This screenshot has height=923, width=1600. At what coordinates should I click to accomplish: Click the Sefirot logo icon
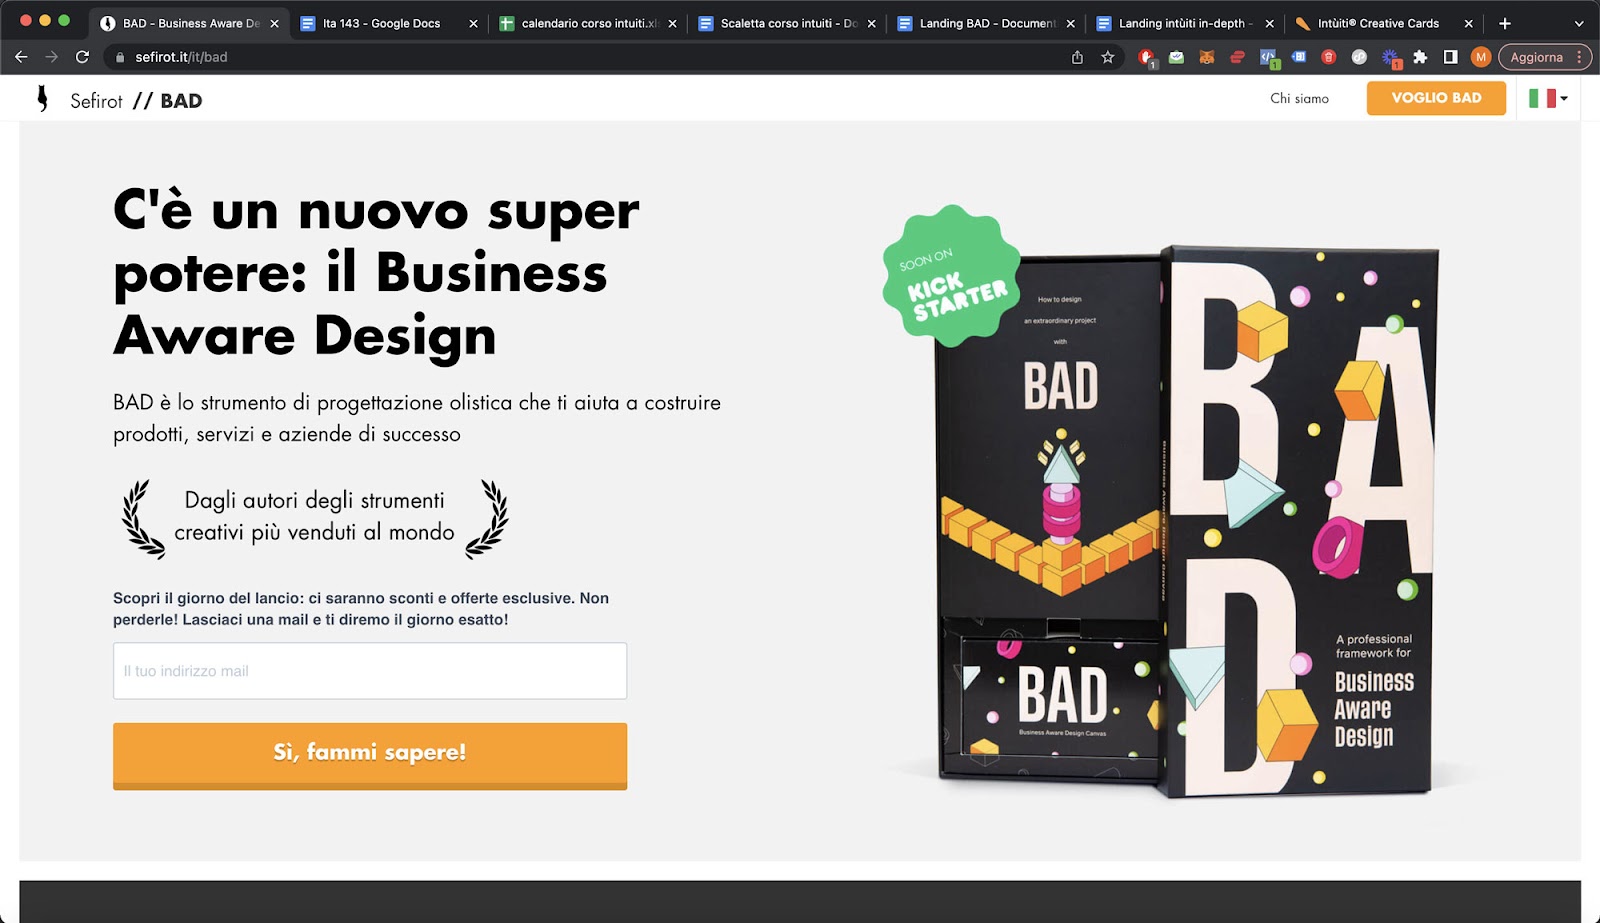pyautogui.click(x=42, y=98)
